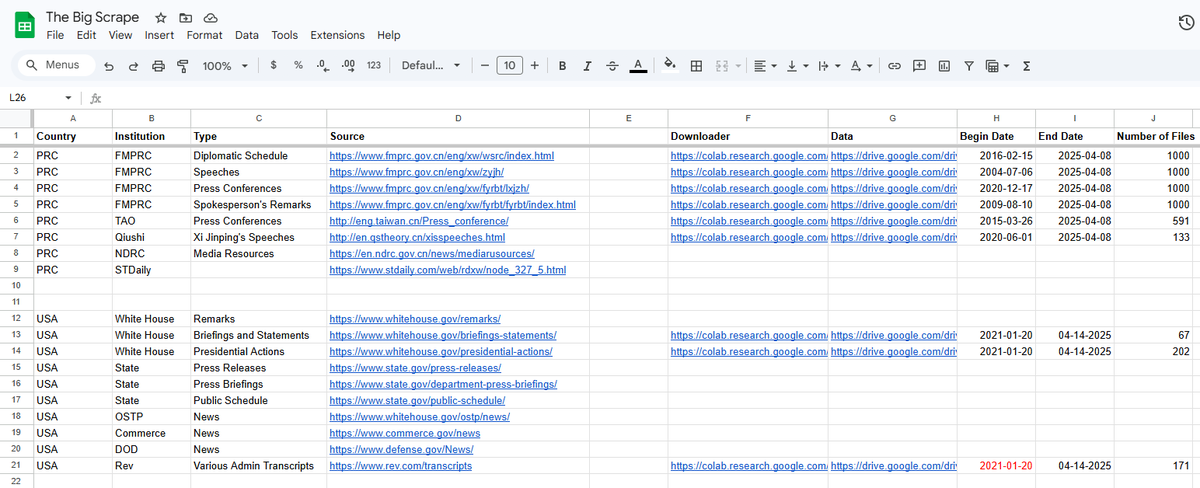Viewport: 1200px width, 488px height.
Task: Increase decimal places
Action: 348,66
